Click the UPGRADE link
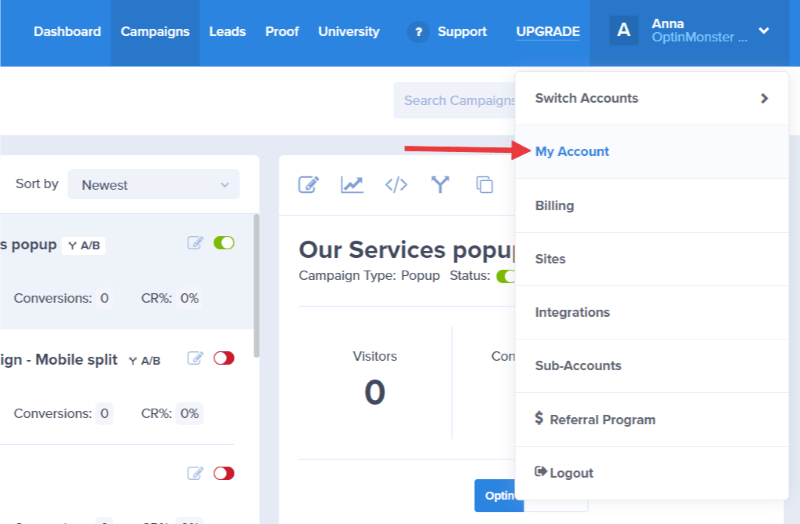 point(548,32)
